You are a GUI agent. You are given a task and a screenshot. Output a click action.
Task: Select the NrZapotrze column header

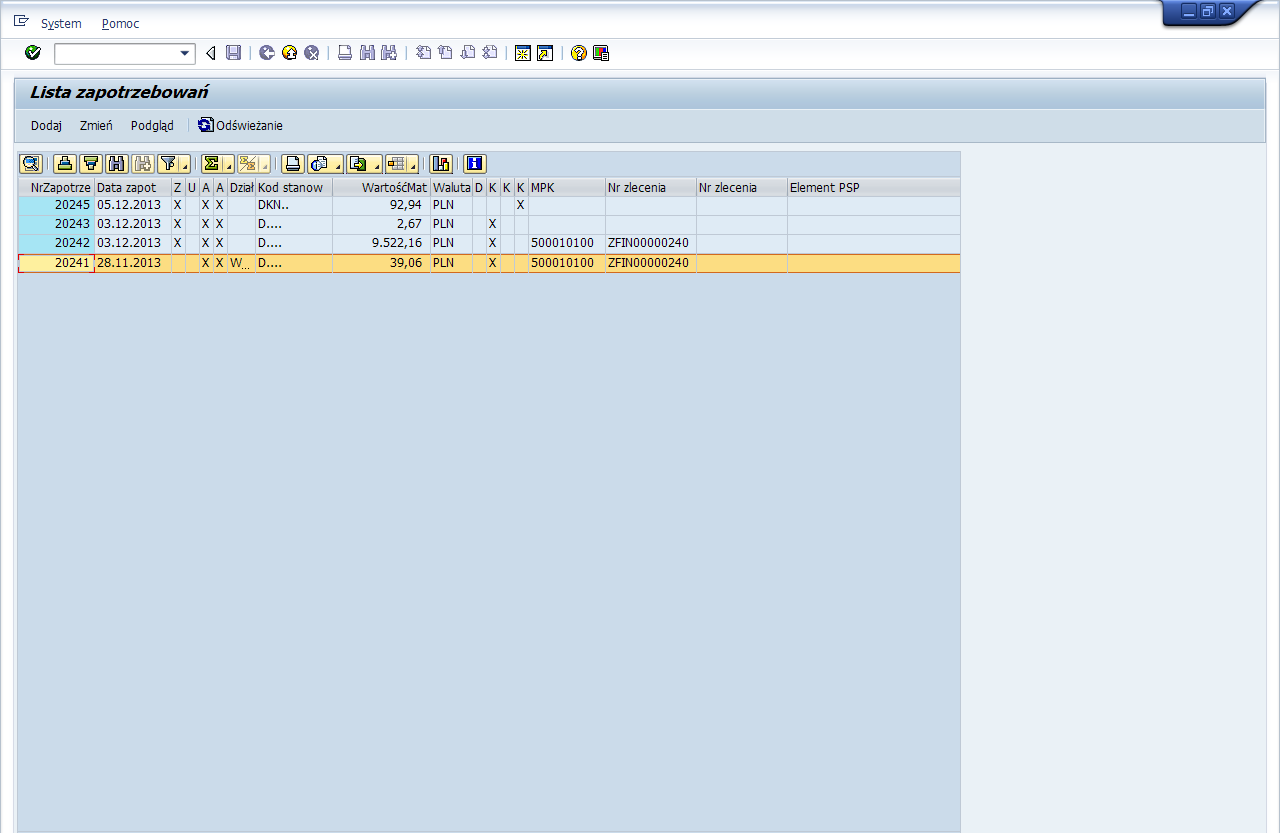pyautogui.click(x=56, y=187)
